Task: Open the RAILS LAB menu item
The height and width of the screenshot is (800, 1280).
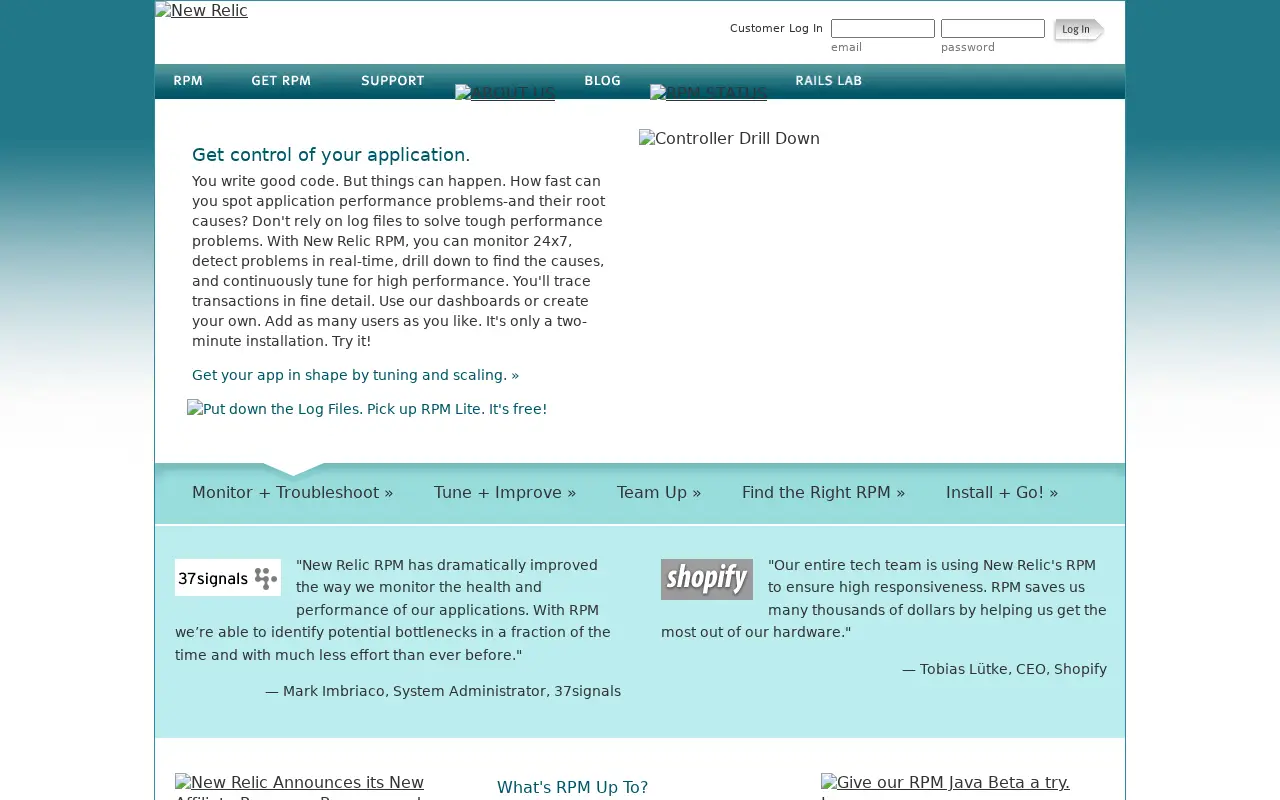Action: [829, 81]
